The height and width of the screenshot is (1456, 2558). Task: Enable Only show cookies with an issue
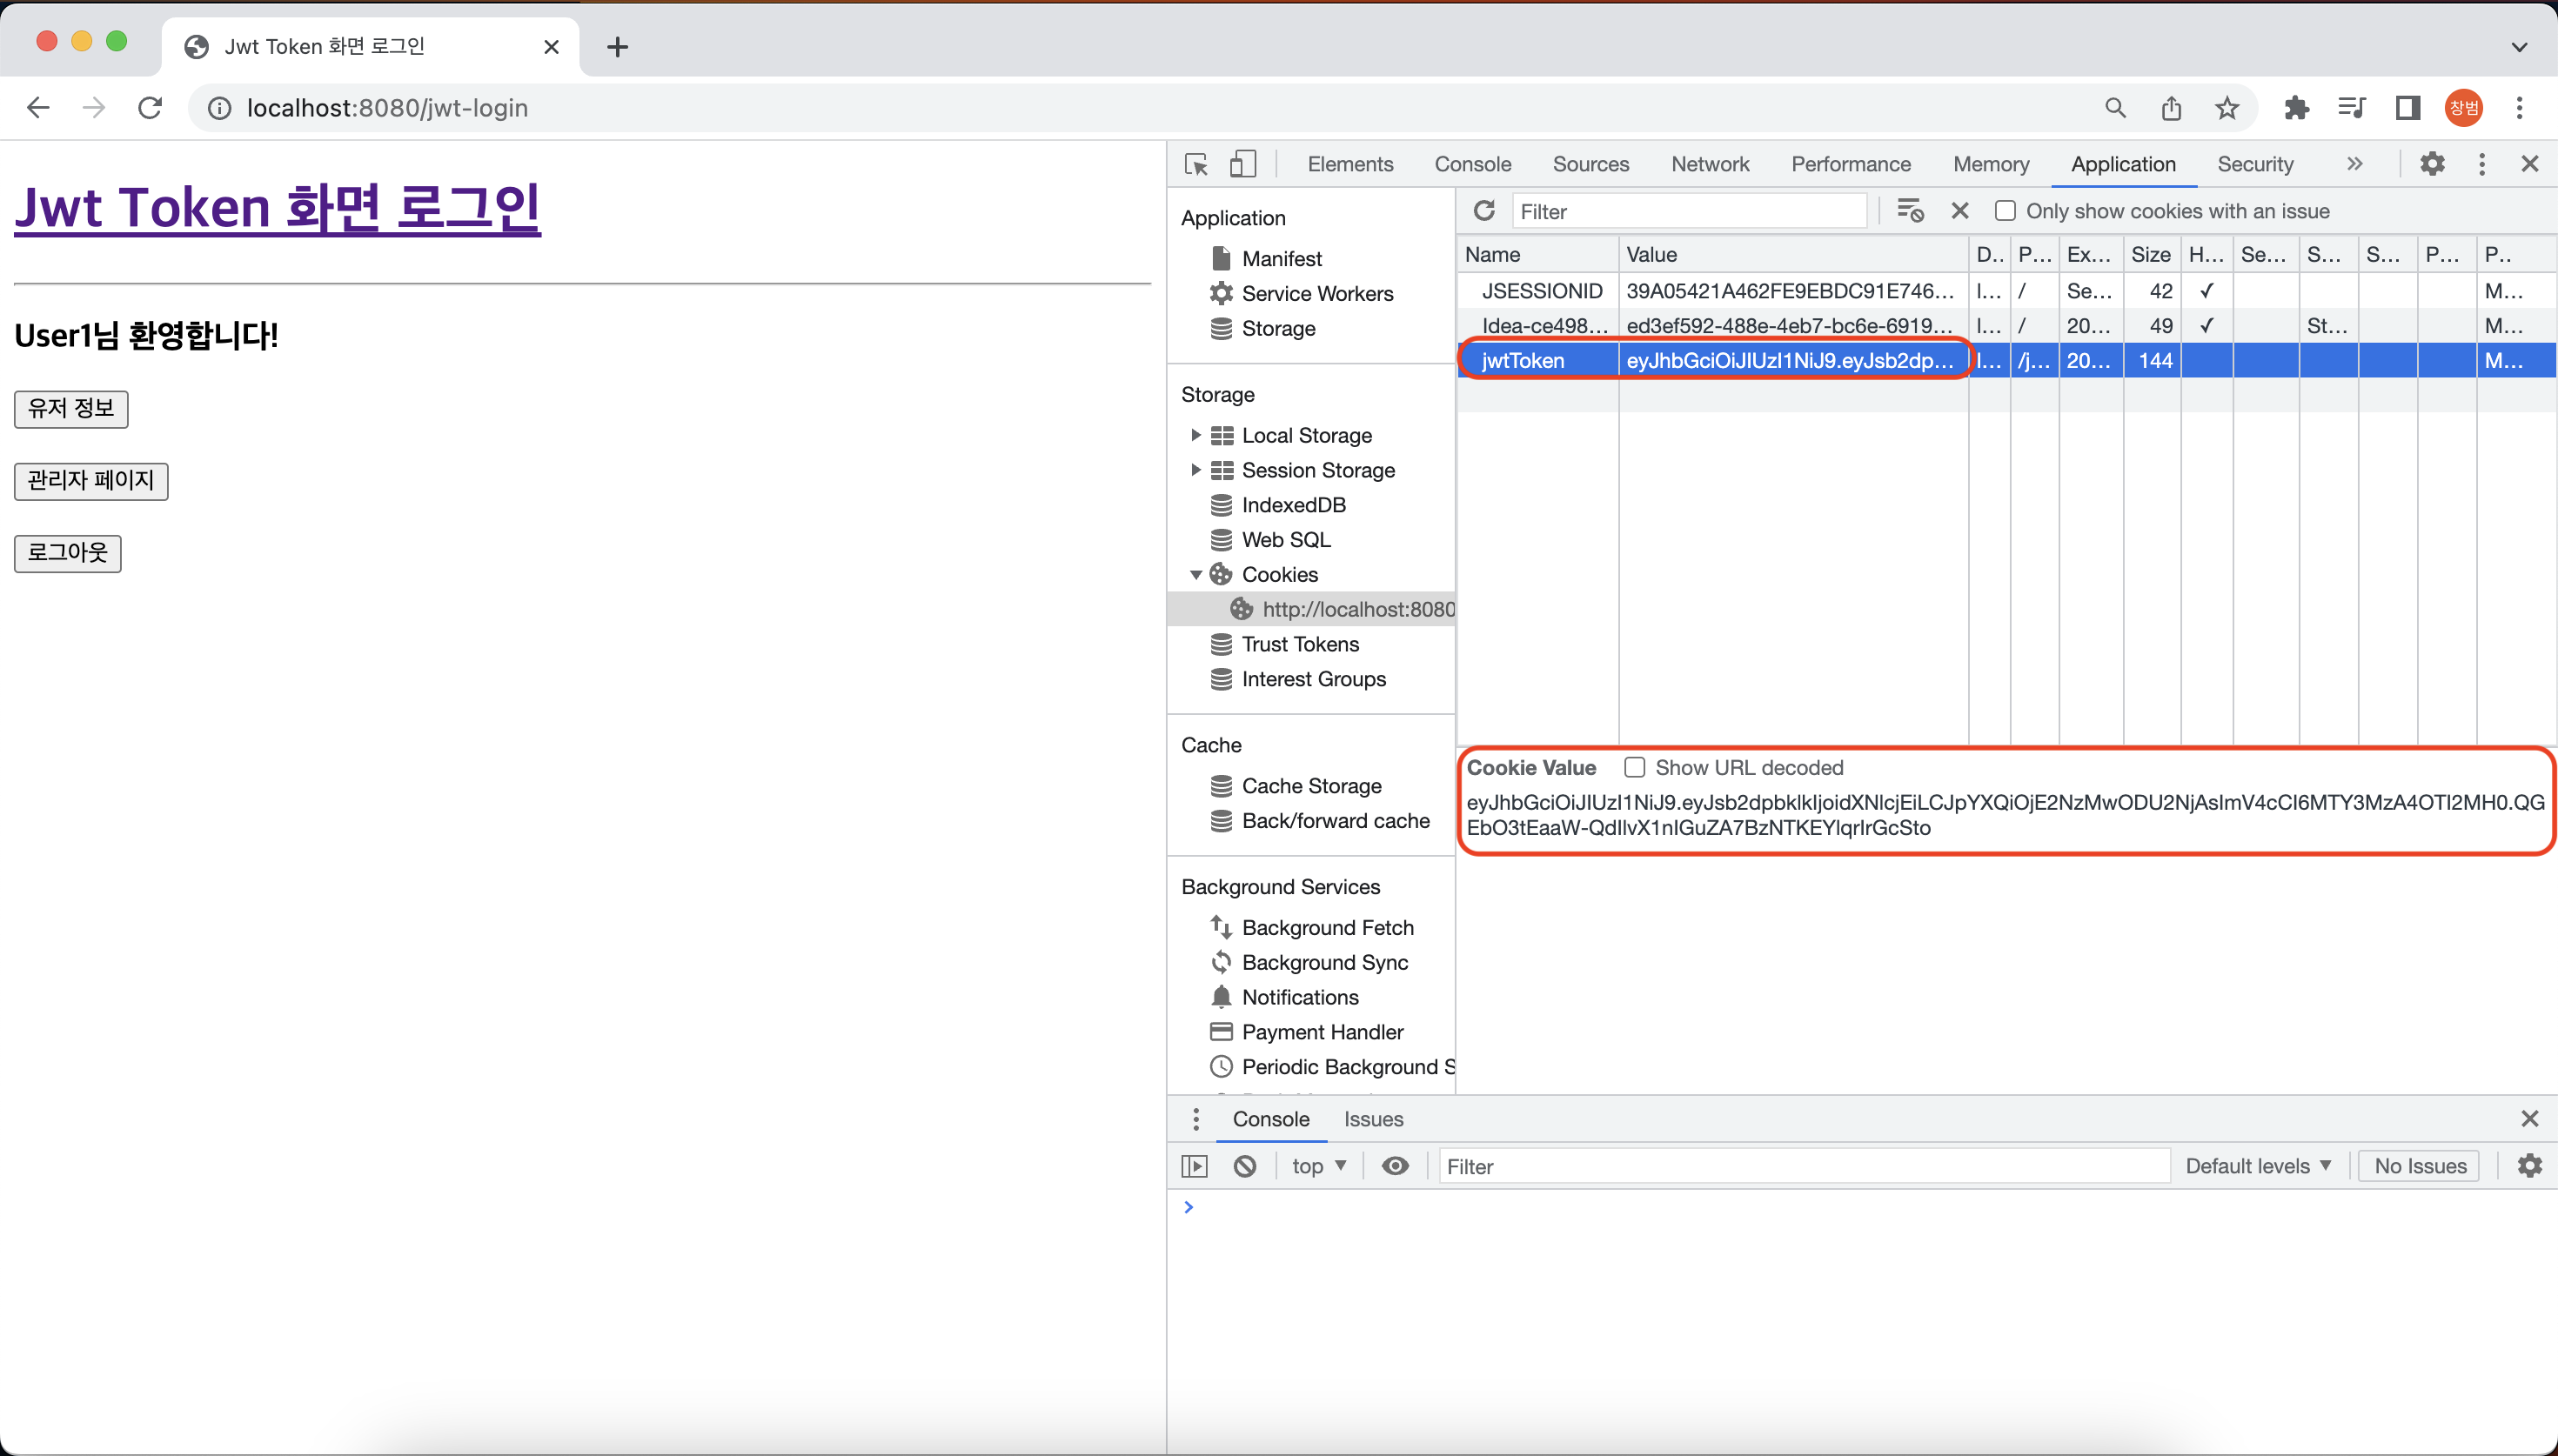(2005, 211)
